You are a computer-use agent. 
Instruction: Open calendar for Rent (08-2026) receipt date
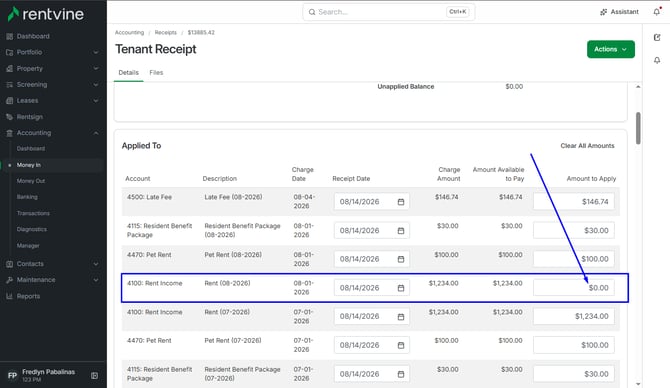pos(401,288)
